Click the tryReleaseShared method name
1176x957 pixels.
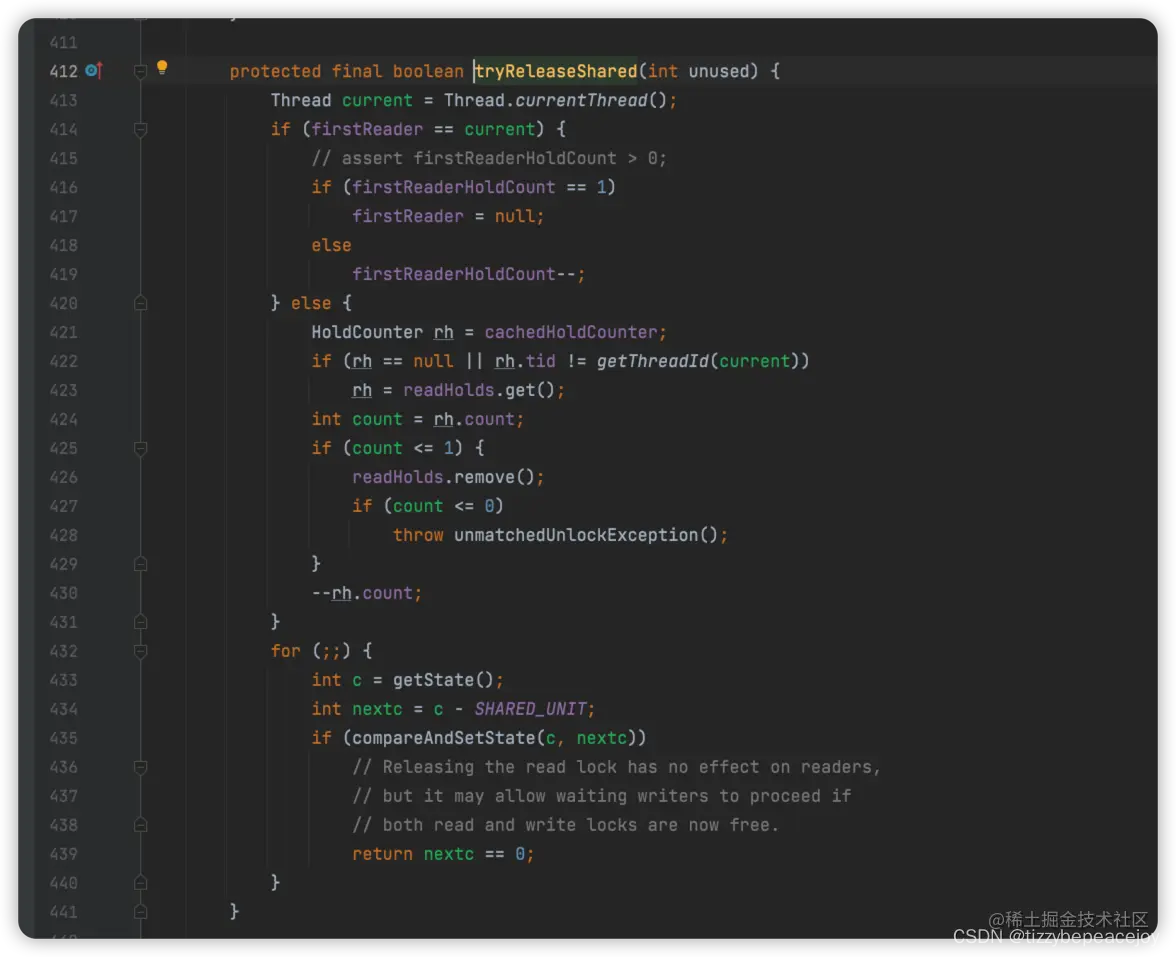[x=556, y=71]
